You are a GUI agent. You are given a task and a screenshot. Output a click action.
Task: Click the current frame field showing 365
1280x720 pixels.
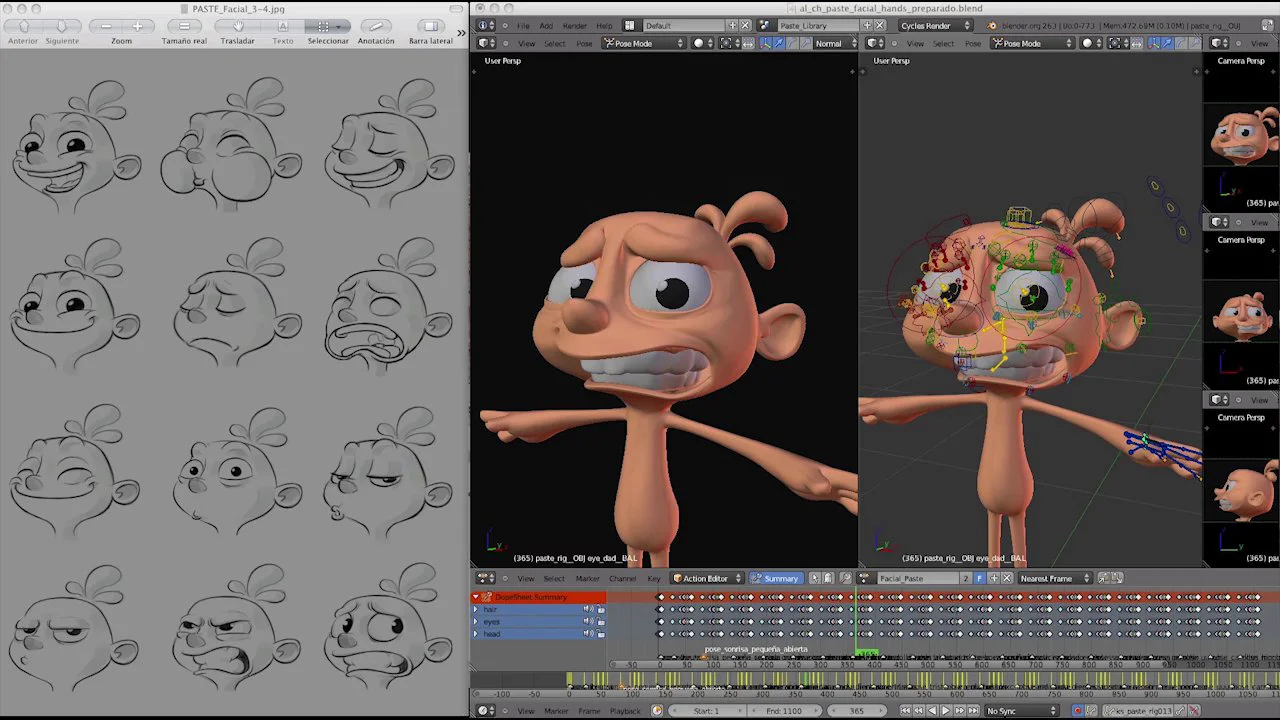[x=856, y=711]
